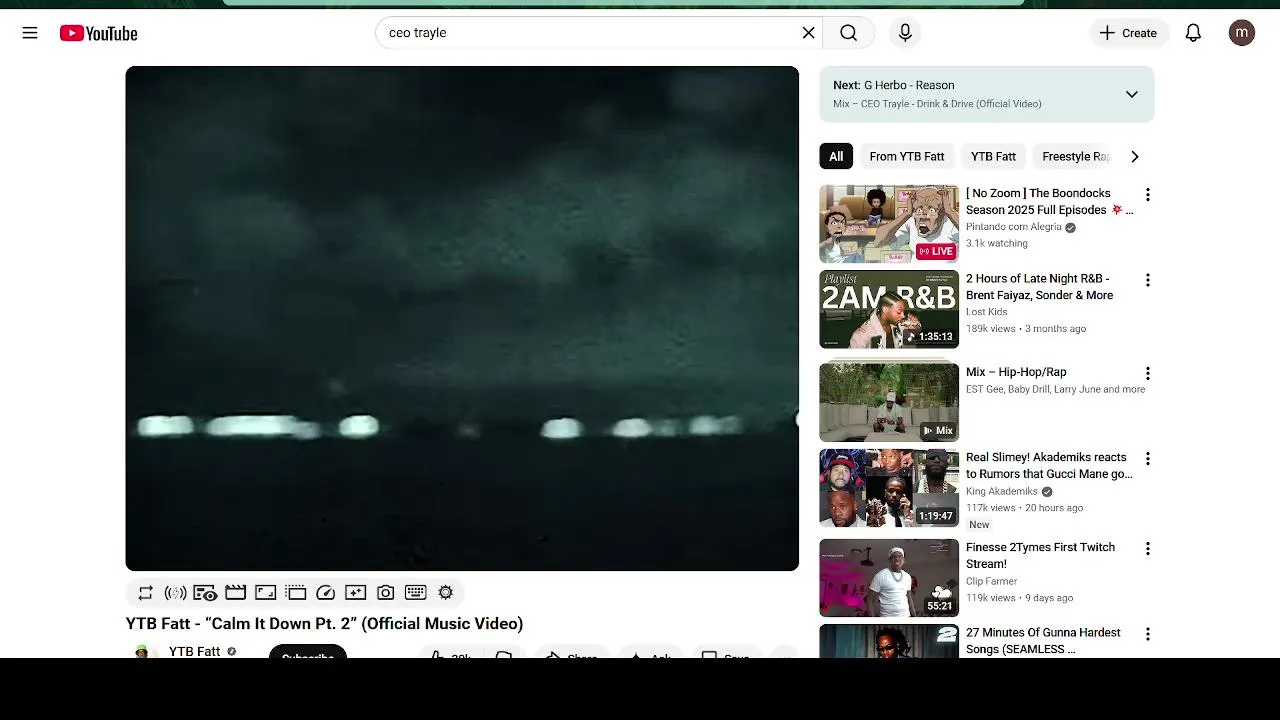Open keyboard shortcuts icon
This screenshot has height=720, width=1280.
415,593
